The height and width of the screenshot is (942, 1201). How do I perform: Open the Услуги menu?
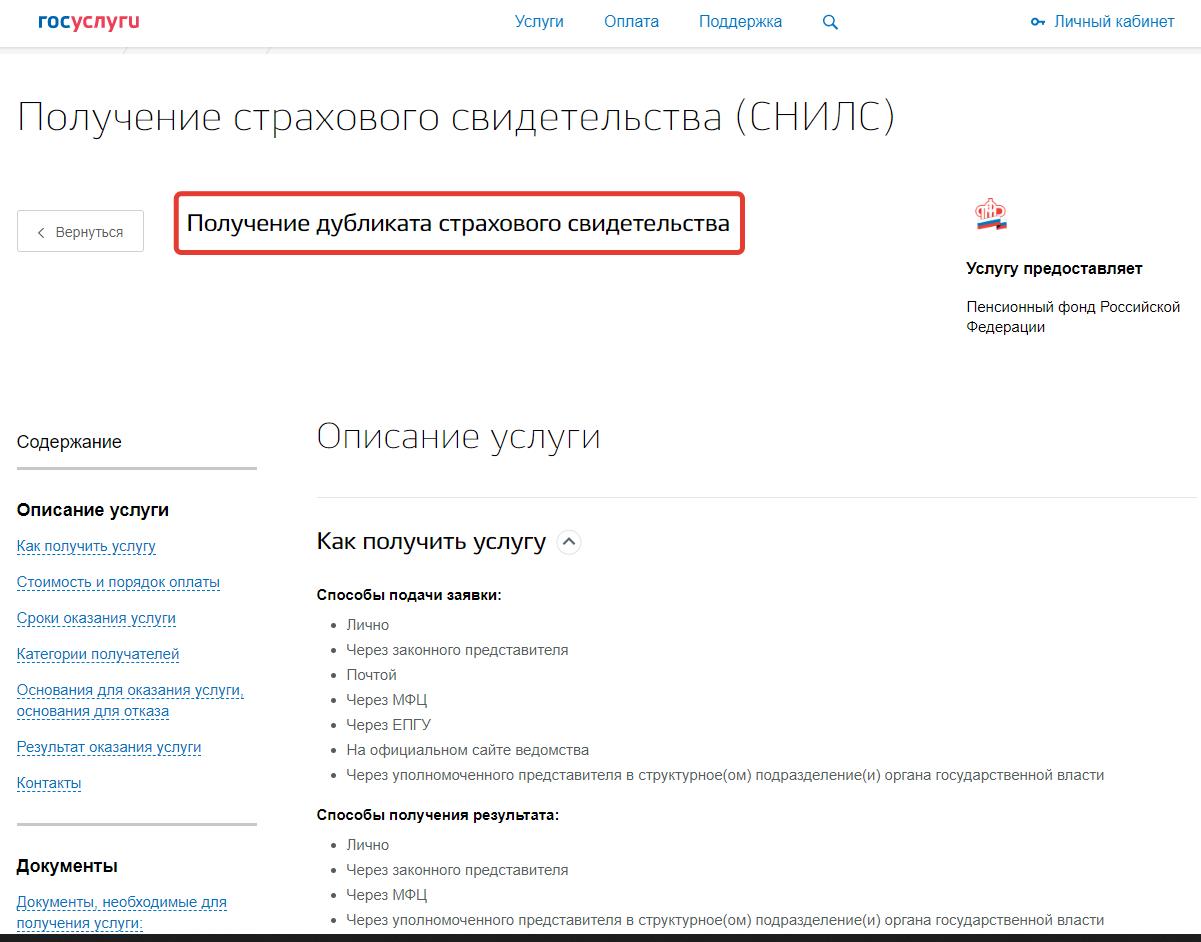(x=539, y=21)
